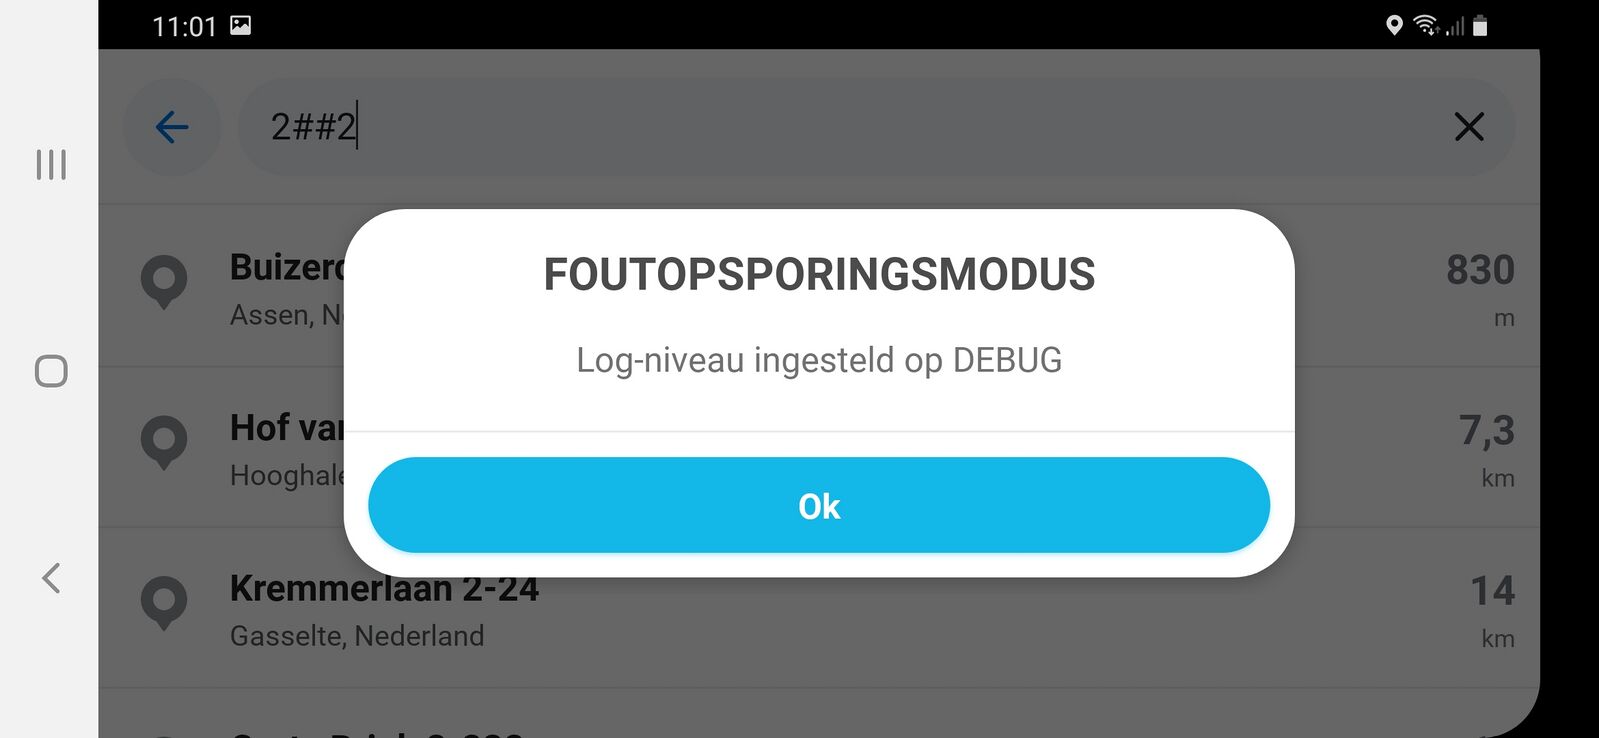Tap the pin icon beside Hof van result
Viewport: 1599px width, 738px height.
click(x=164, y=442)
